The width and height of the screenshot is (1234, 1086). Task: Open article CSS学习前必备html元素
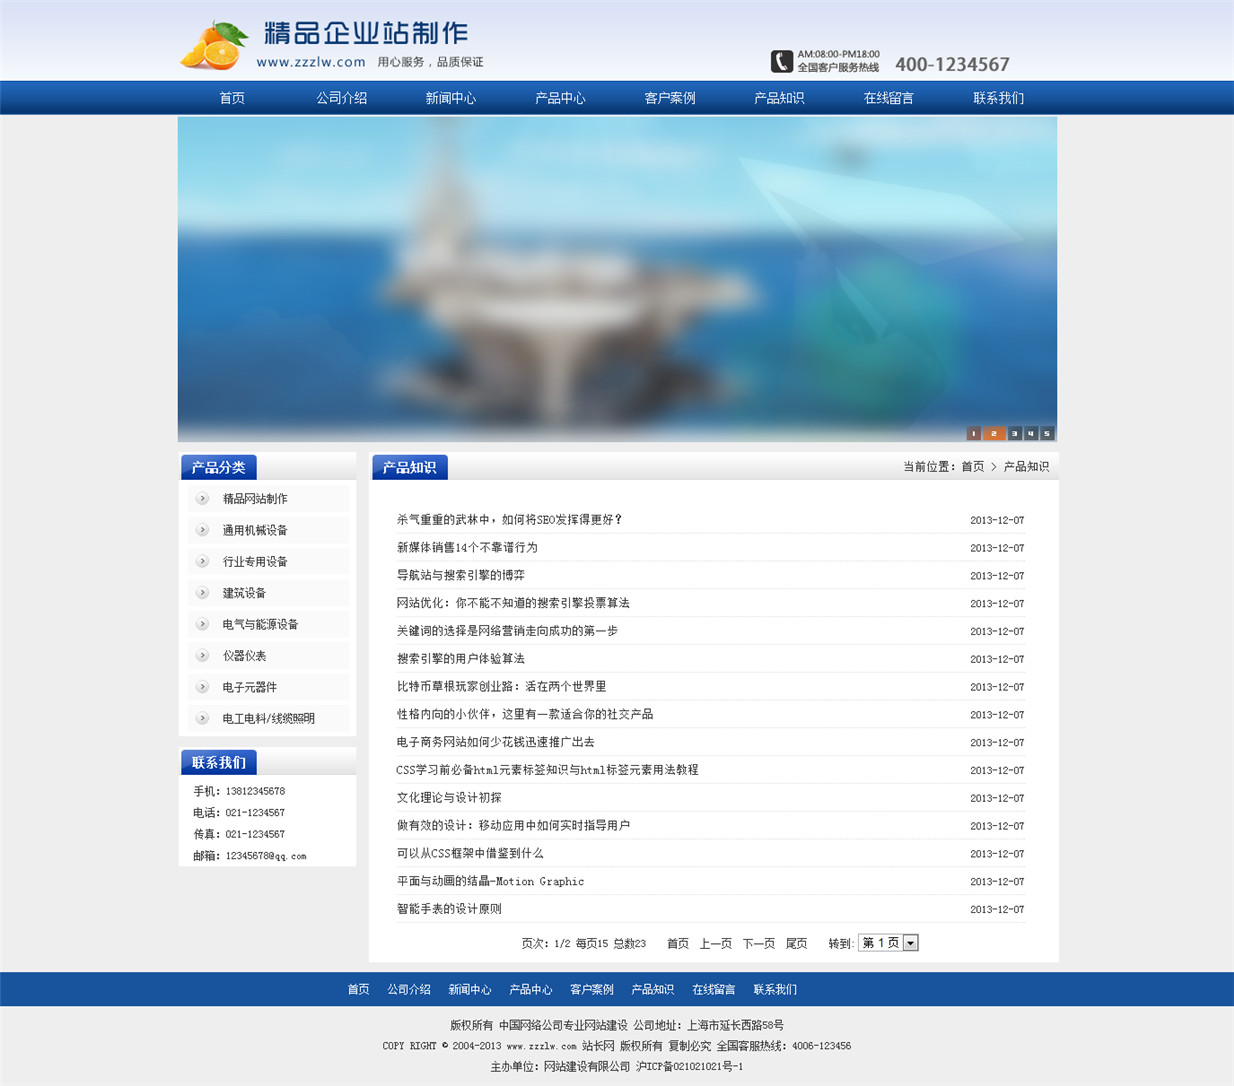click(547, 770)
